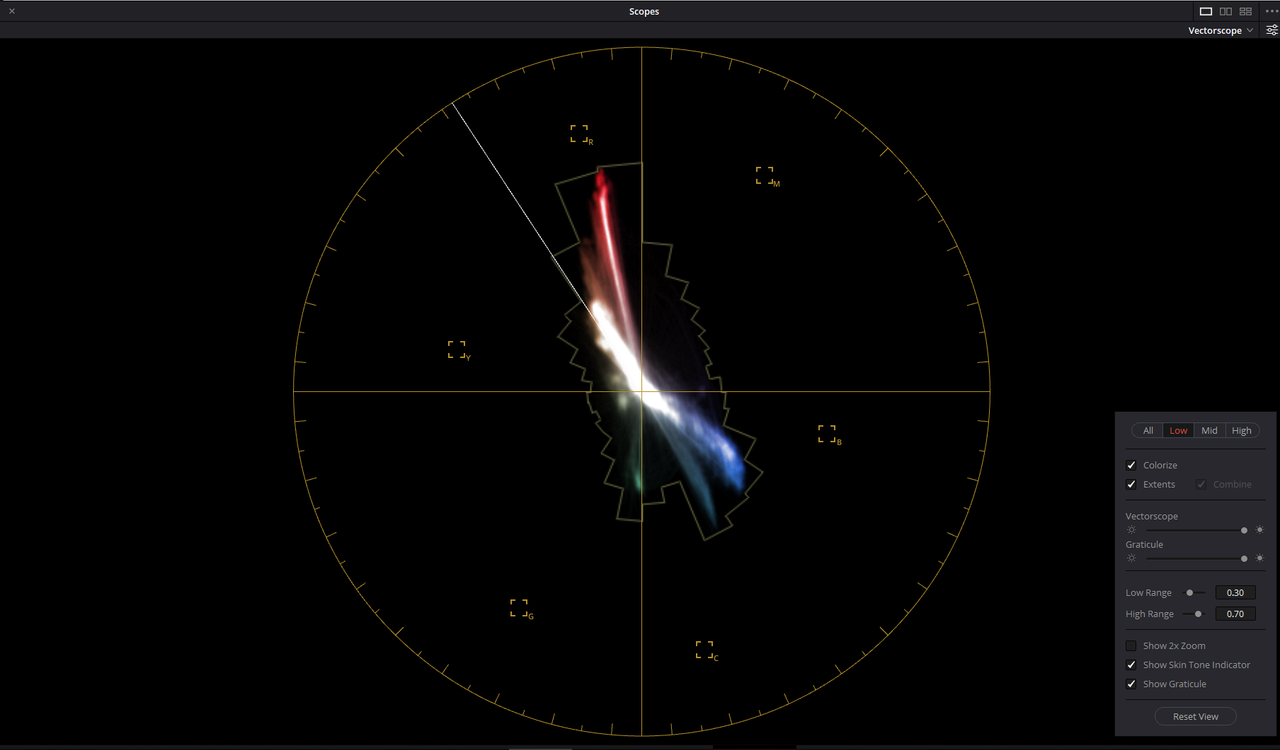This screenshot has width=1280, height=750.
Task: Click Vectorscope dim brightness sun icon
Action: 1131,530
